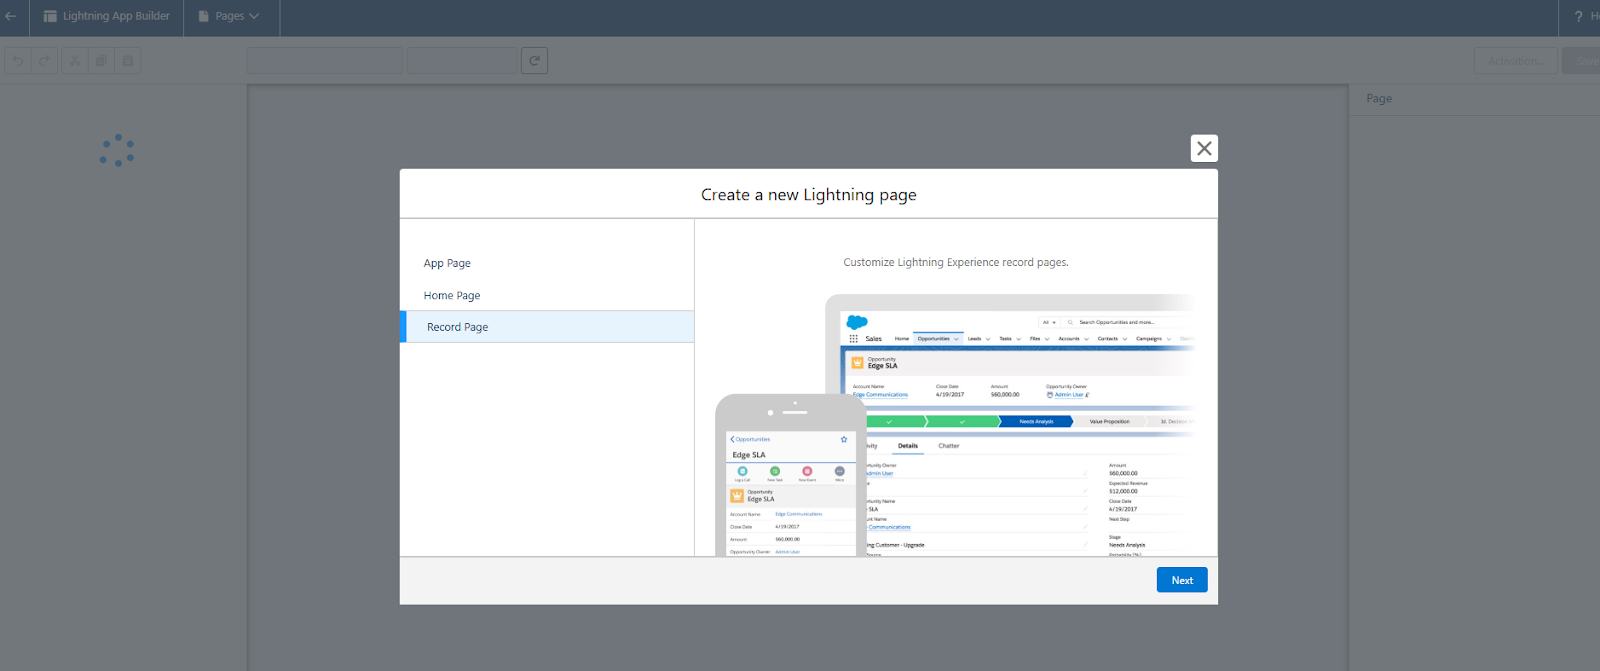This screenshot has width=1600, height=671.
Task: Click the back arrow in top bar
Action: 11,16
